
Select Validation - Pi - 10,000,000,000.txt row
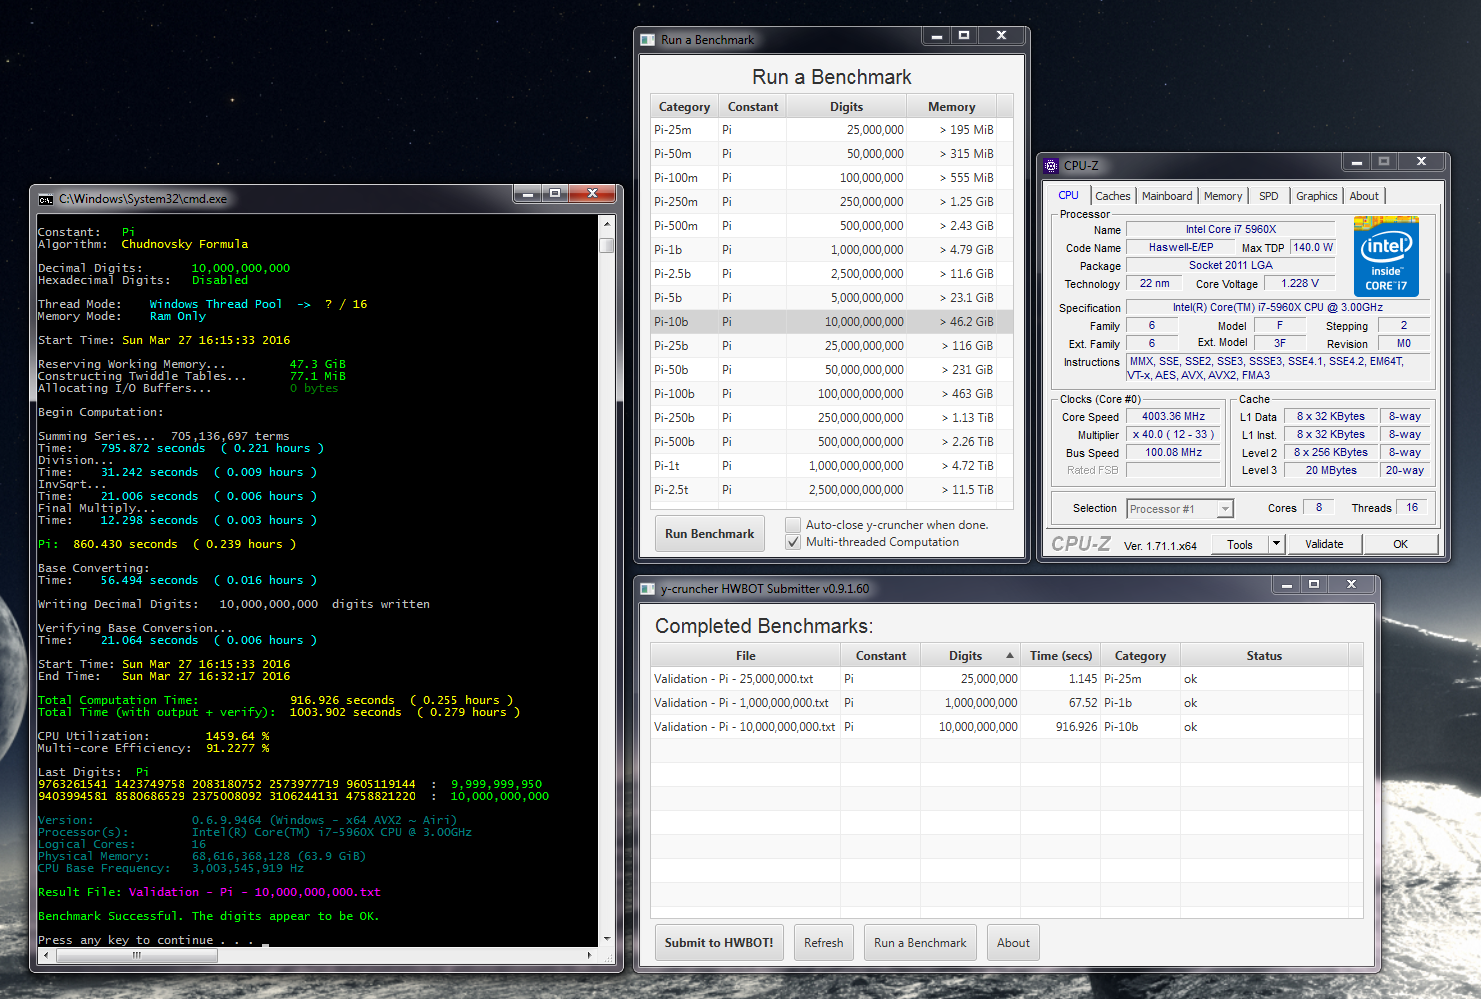1006,727
